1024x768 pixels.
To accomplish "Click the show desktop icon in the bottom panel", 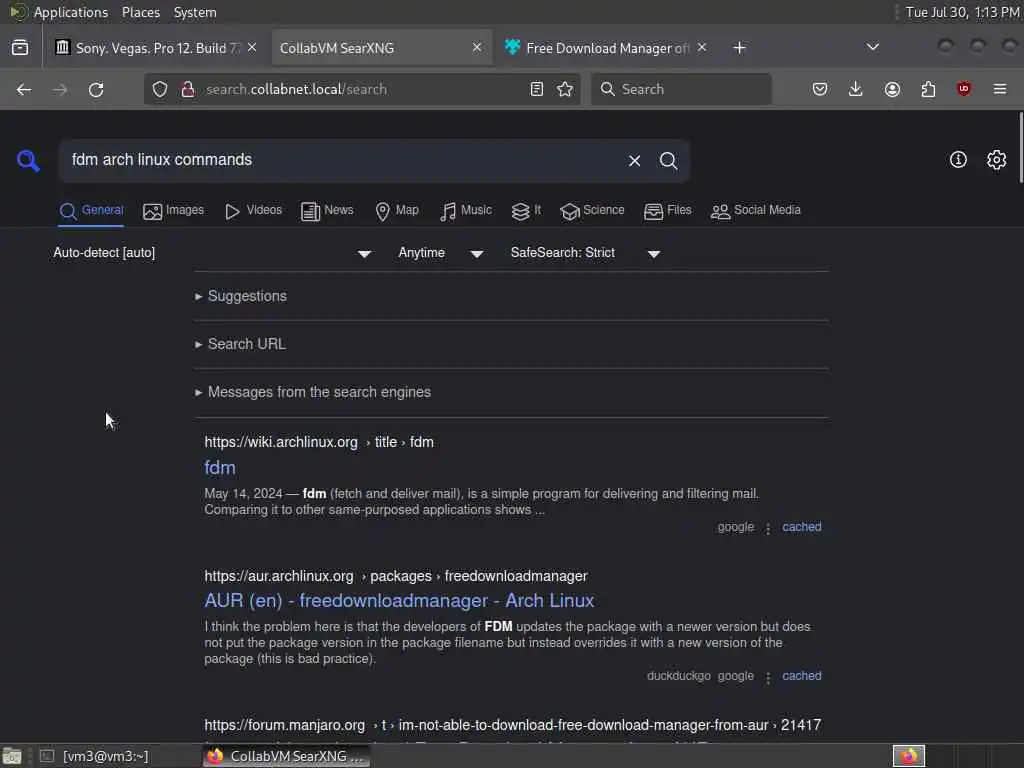I will (x=12, y=756).
